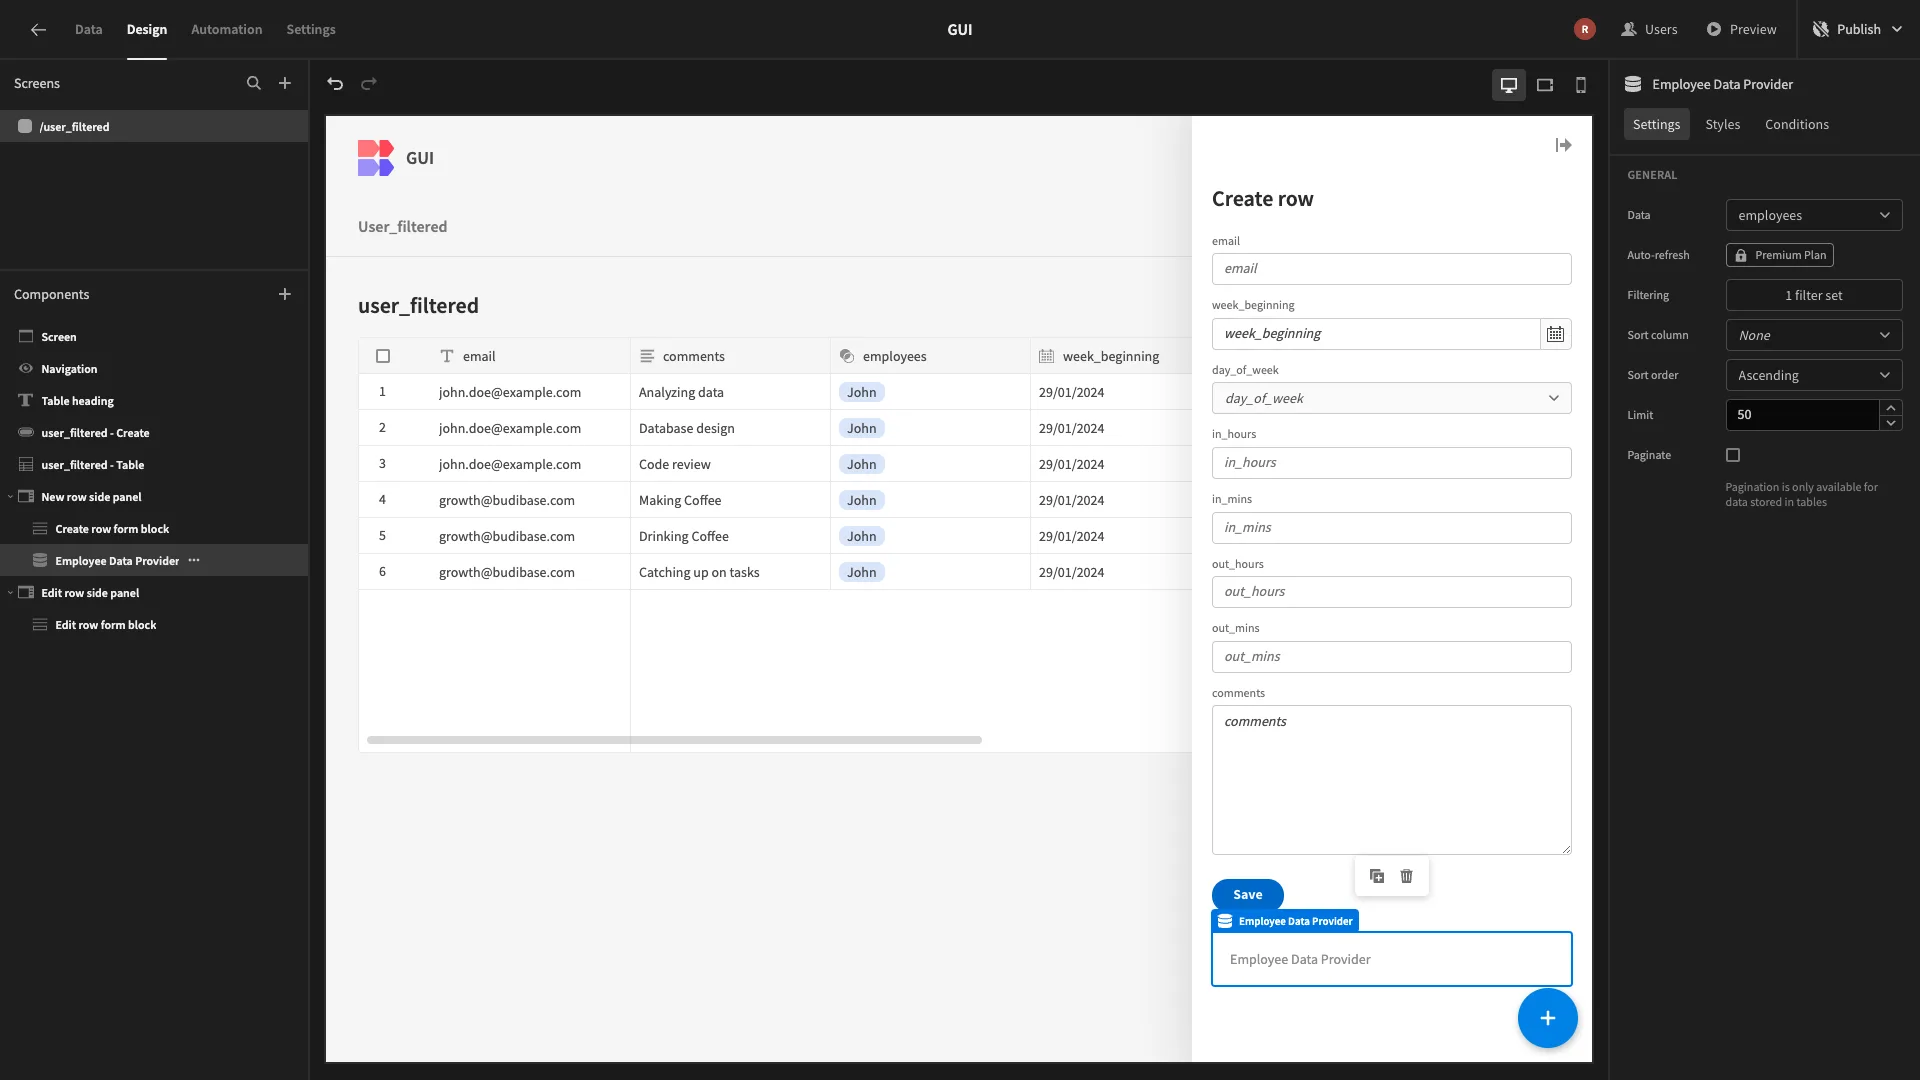Open the day_of_week dropdown
The width and height of the screenshot is (1920, 1080).
[1391, 398]
